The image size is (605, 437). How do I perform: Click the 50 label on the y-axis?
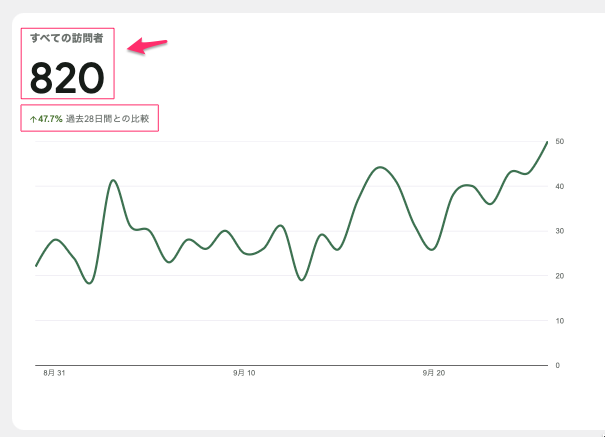(x=560, y=141)
